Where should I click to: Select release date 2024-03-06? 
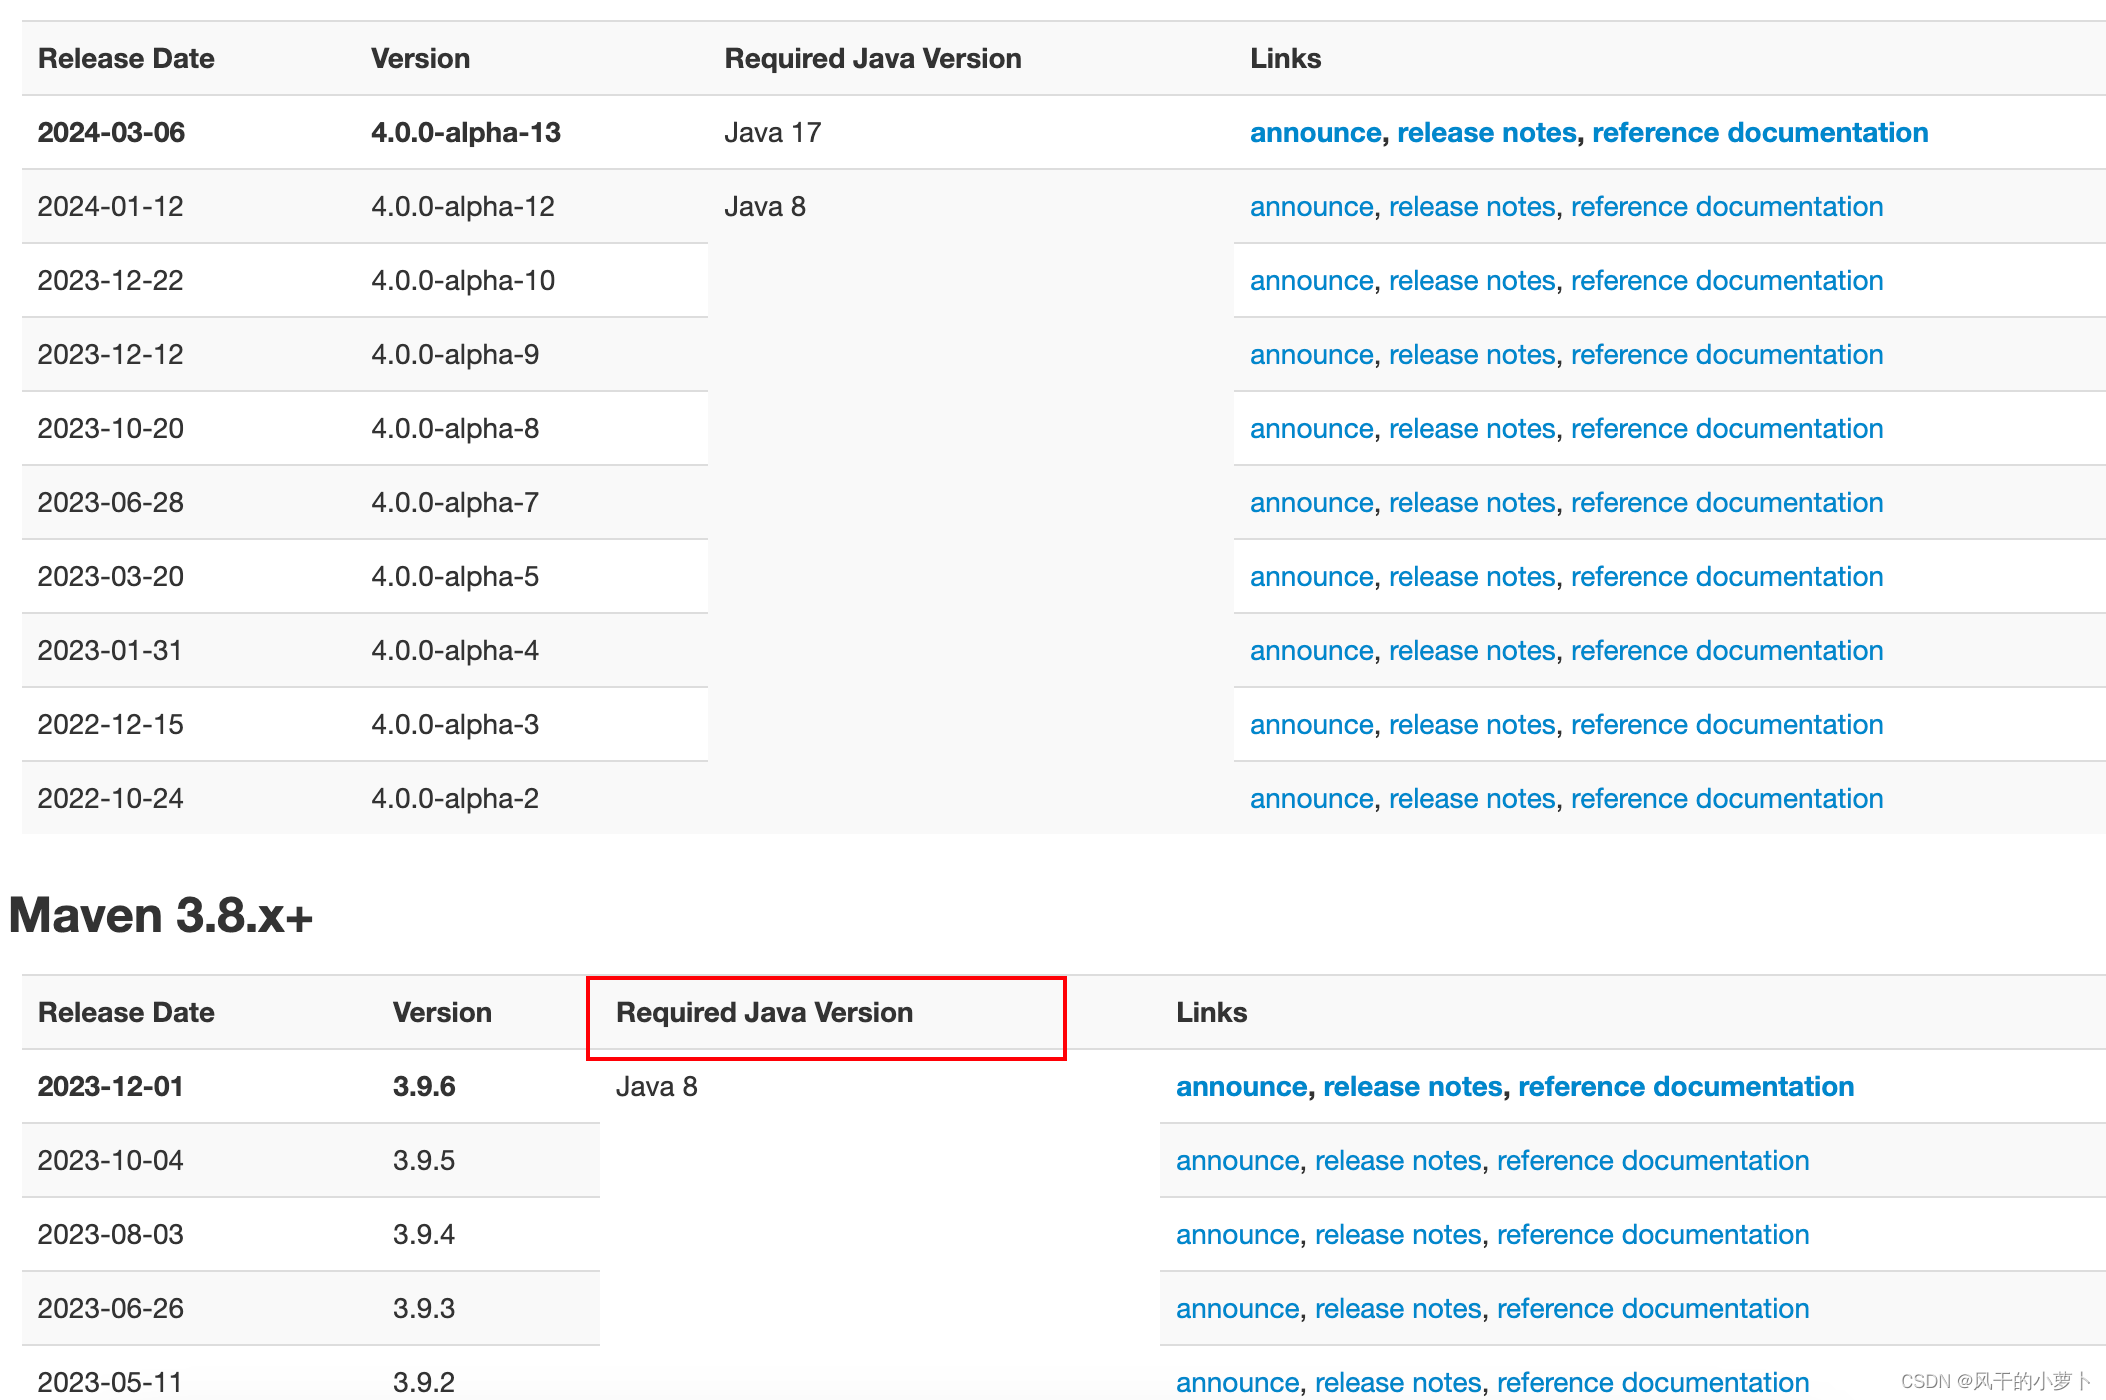(111, 132)
